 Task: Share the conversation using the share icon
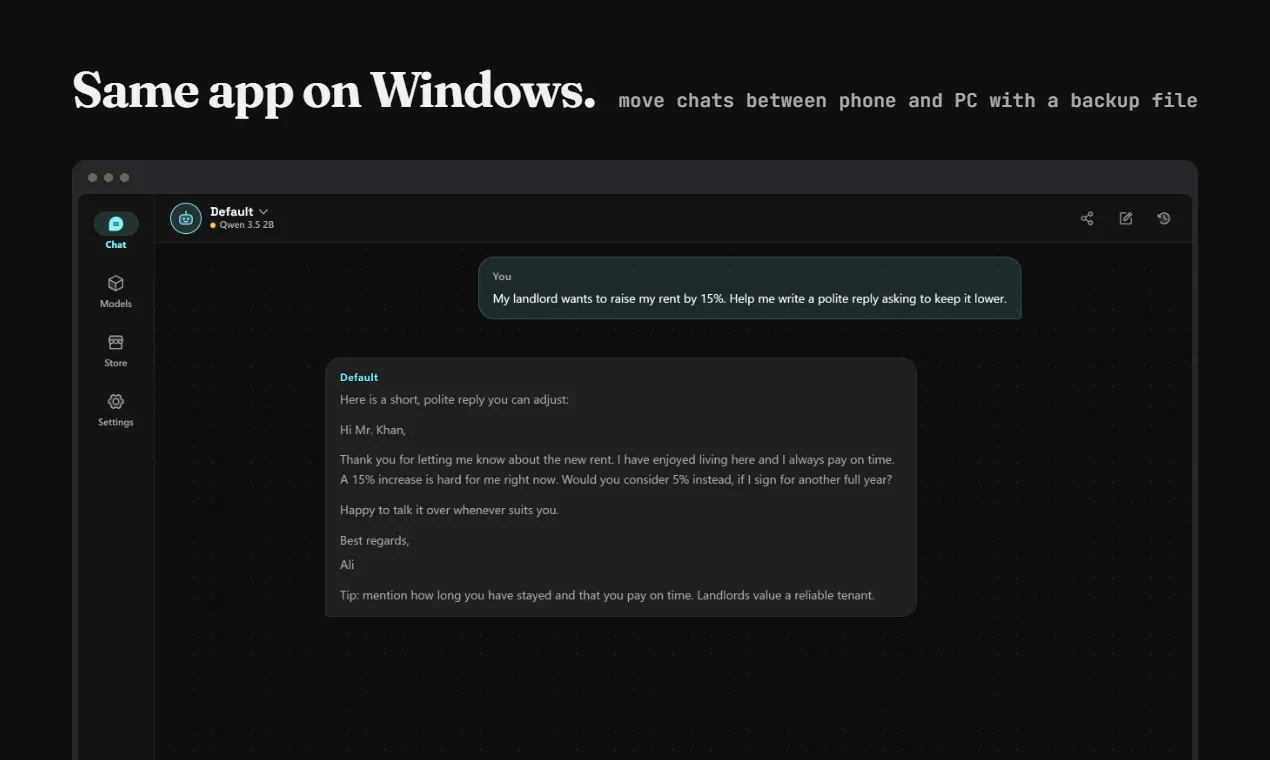coord(1087,218)
